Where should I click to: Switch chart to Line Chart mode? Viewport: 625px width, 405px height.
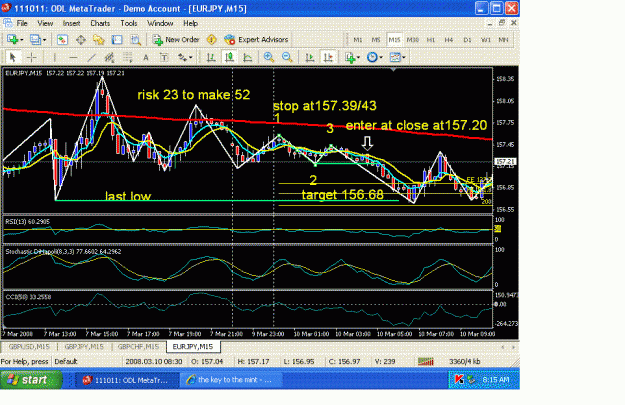248,57
